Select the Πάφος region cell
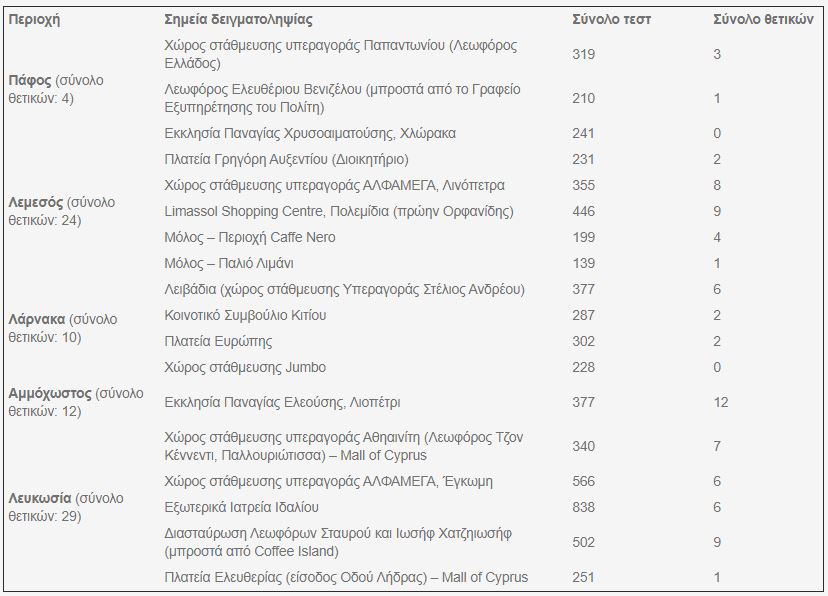828x596 pixels. [56, 89]
